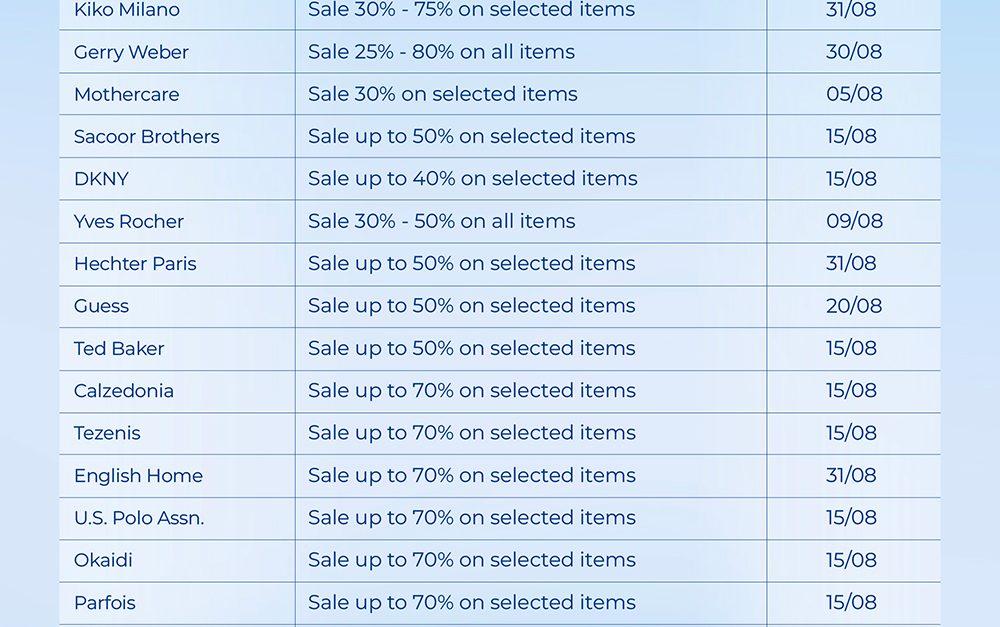Select the Gerry Weber row

(x=131, y=52)
